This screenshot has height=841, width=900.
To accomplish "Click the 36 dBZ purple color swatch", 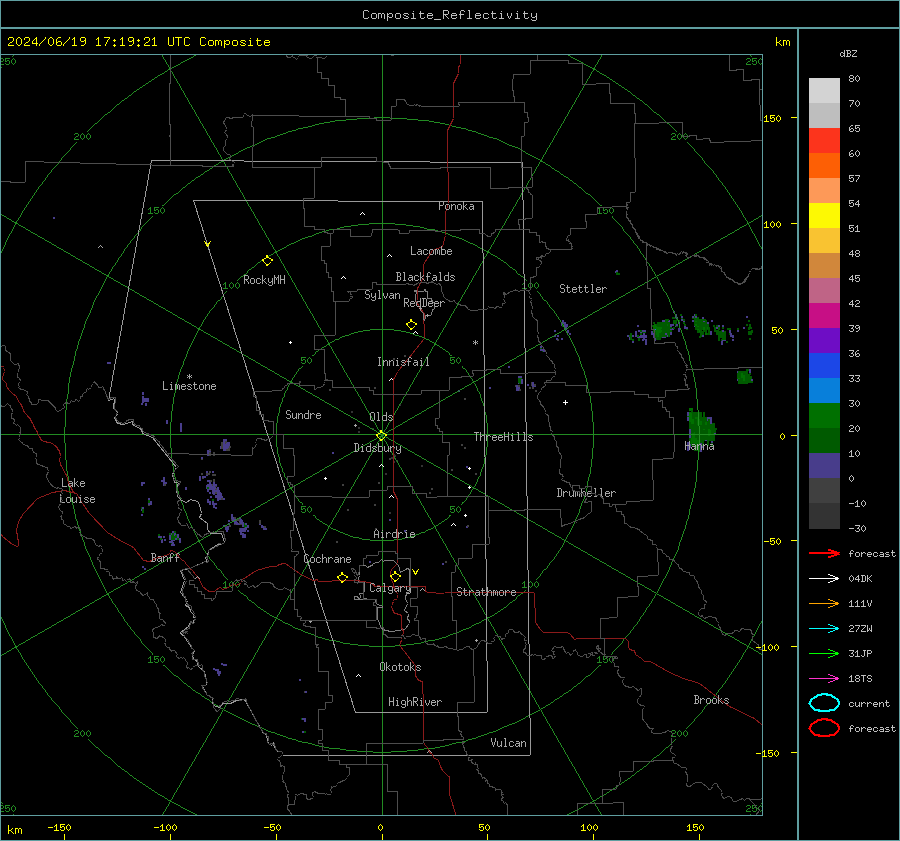I will (x=824, y=340).
